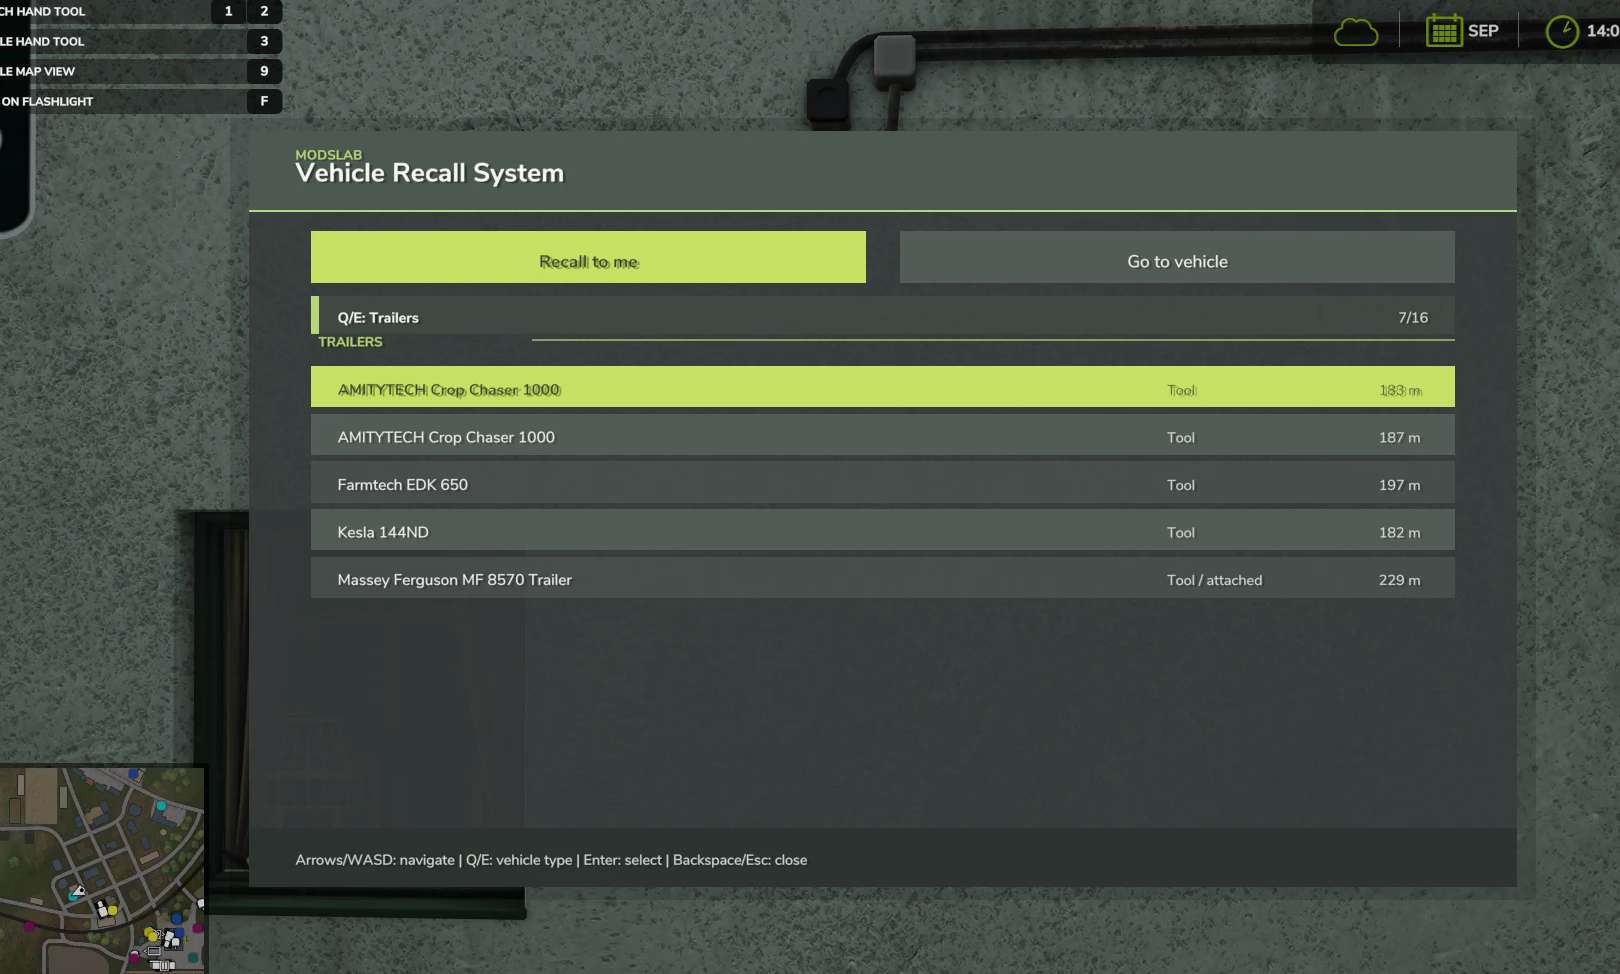Open the calendar icon next to SEP

(1443, 31)
